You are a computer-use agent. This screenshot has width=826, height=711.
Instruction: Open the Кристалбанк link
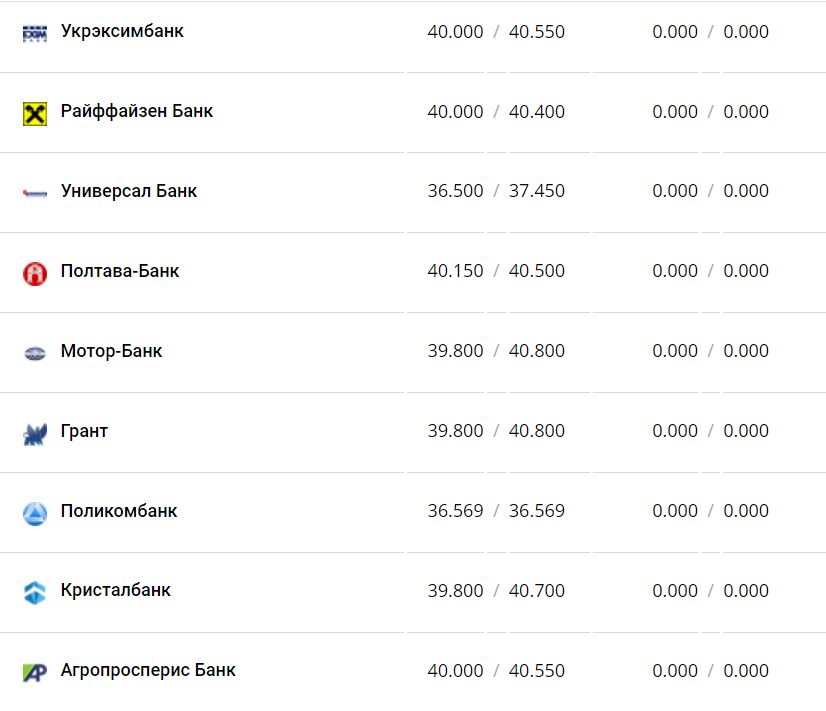(116, 590)
